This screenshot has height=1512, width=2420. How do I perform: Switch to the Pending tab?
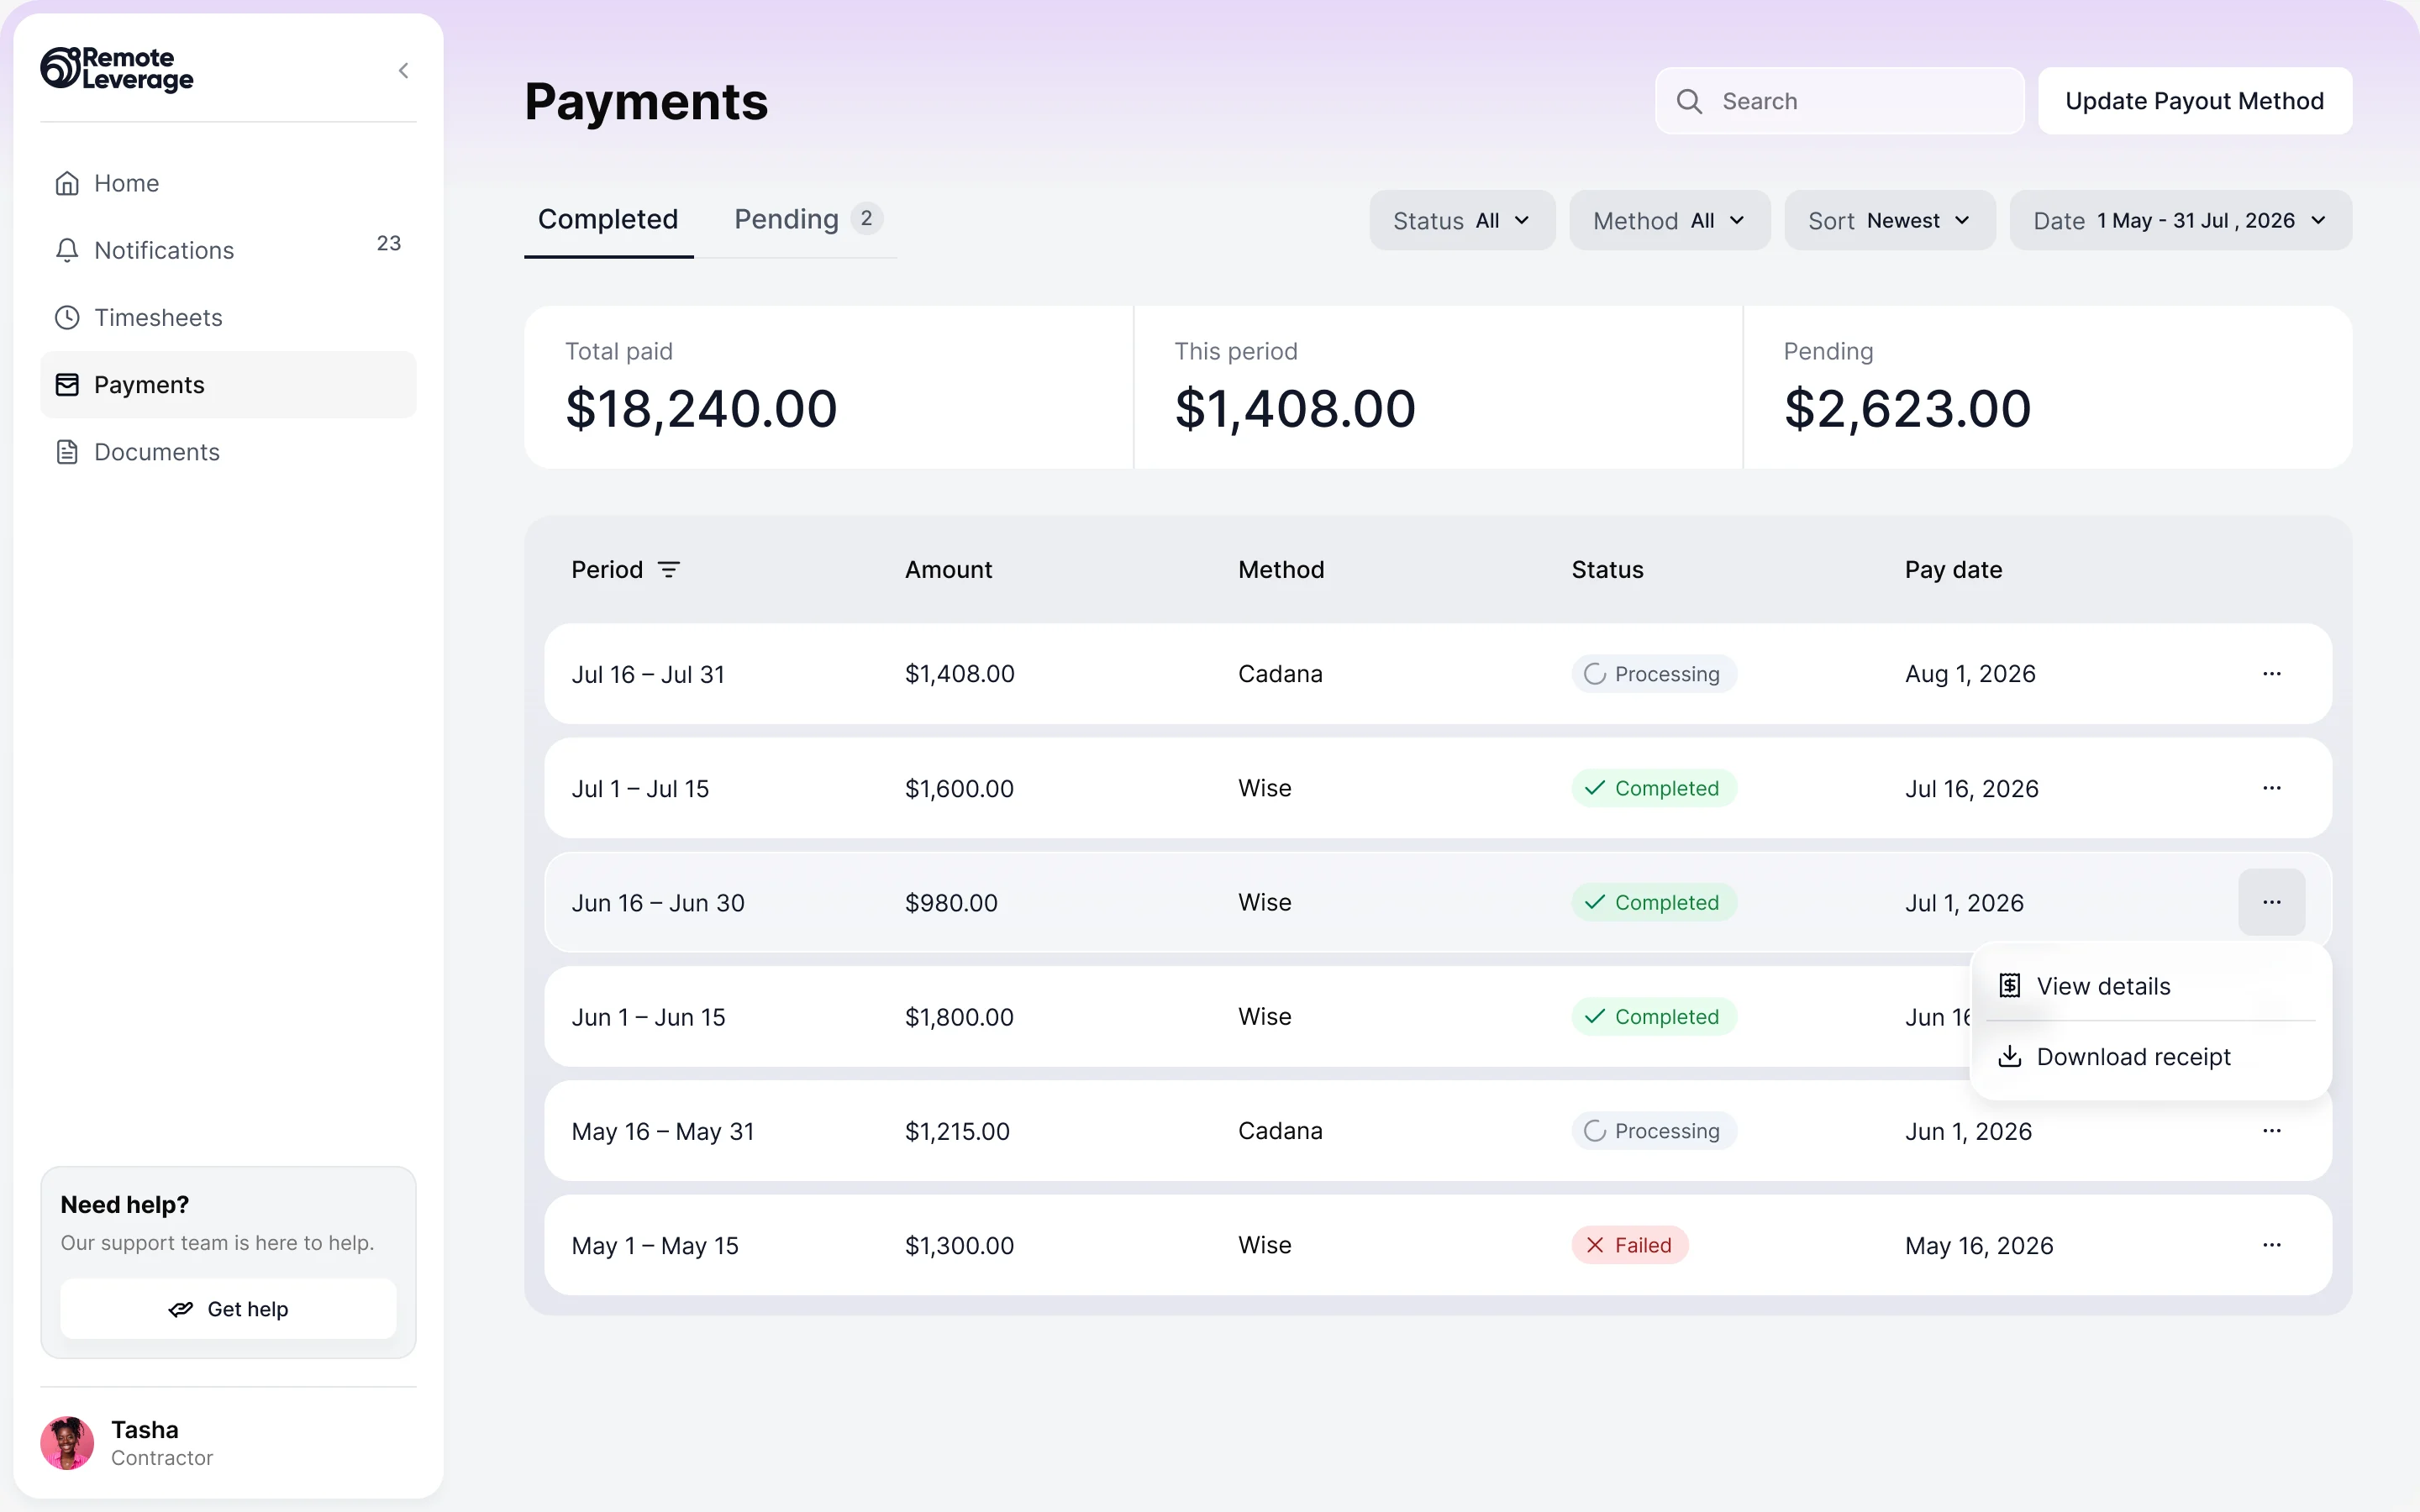pyautogui.click(x=808, y=219)
